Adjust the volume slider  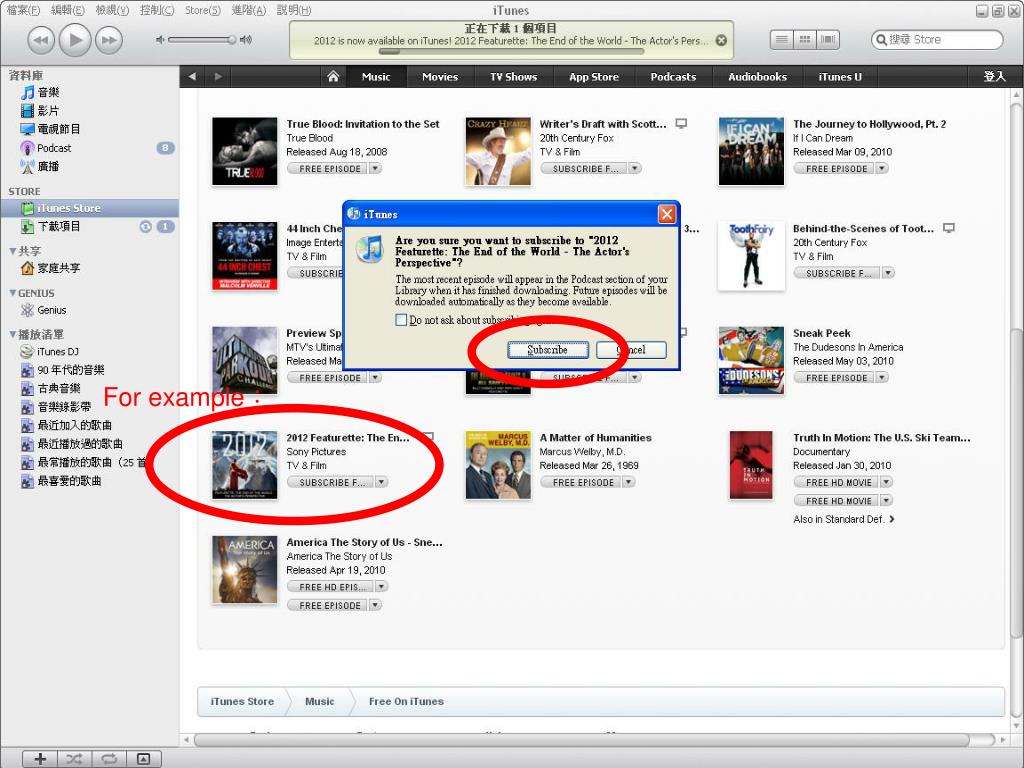(x=202, y=40)
